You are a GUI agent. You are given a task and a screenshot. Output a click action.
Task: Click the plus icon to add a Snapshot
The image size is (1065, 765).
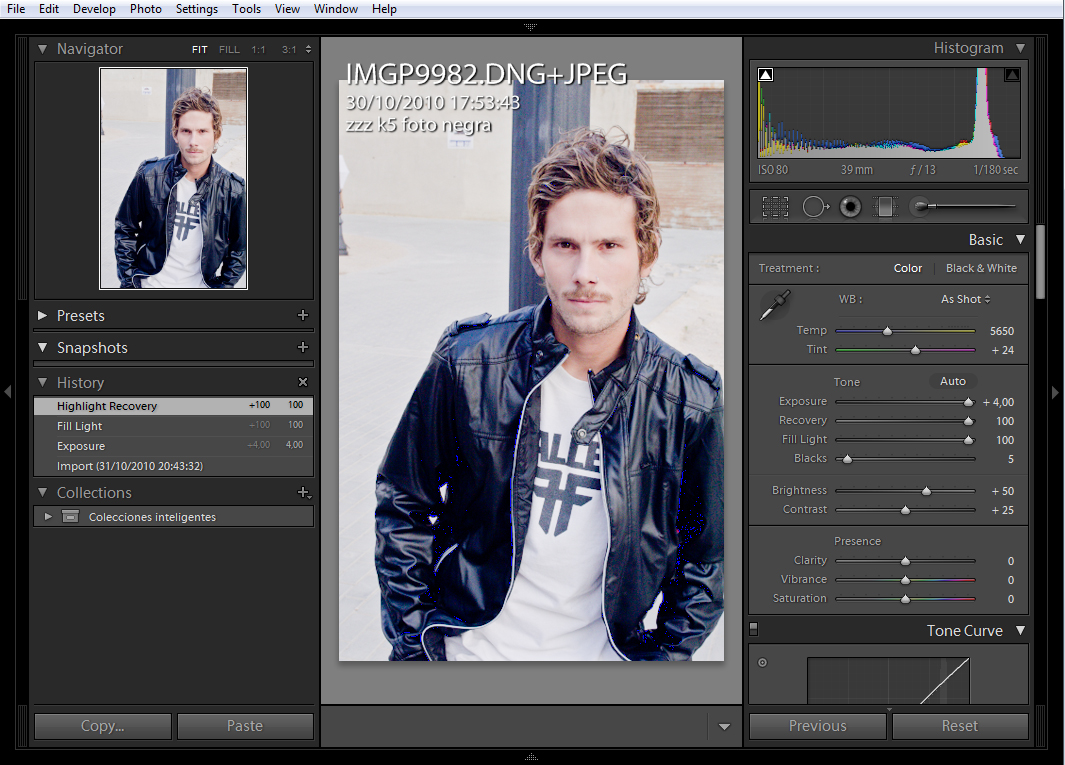303,348
